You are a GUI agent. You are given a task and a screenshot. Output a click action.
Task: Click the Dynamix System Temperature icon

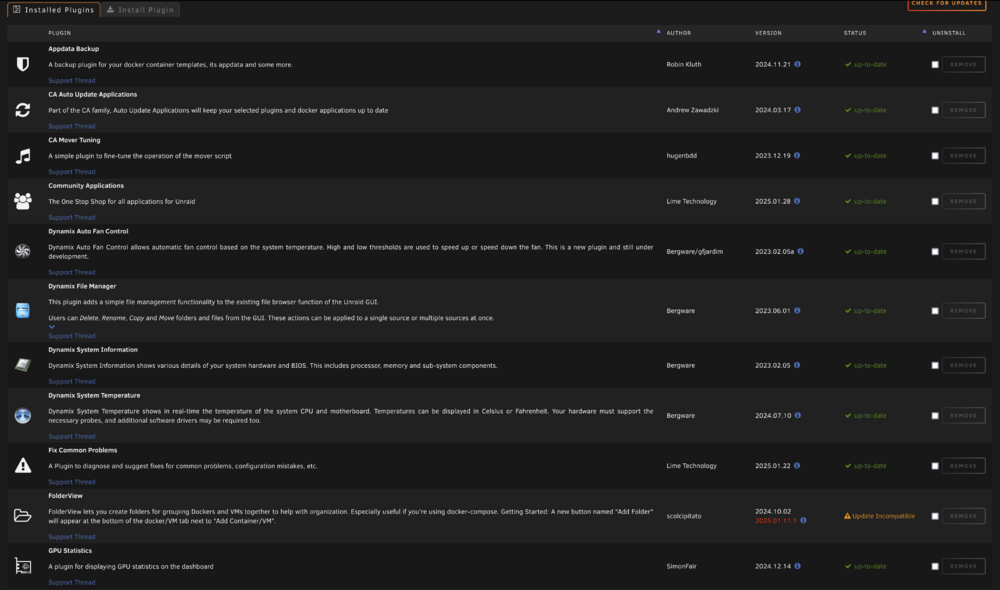pos(23,415)
